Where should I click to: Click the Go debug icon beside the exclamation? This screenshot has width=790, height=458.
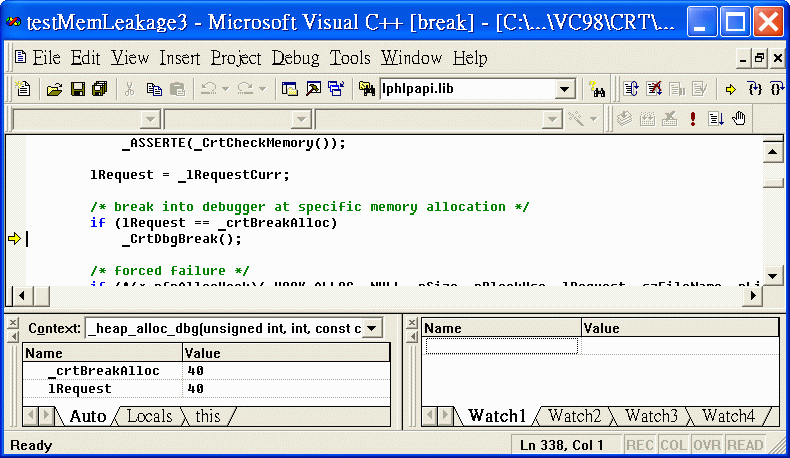point(716,119)
